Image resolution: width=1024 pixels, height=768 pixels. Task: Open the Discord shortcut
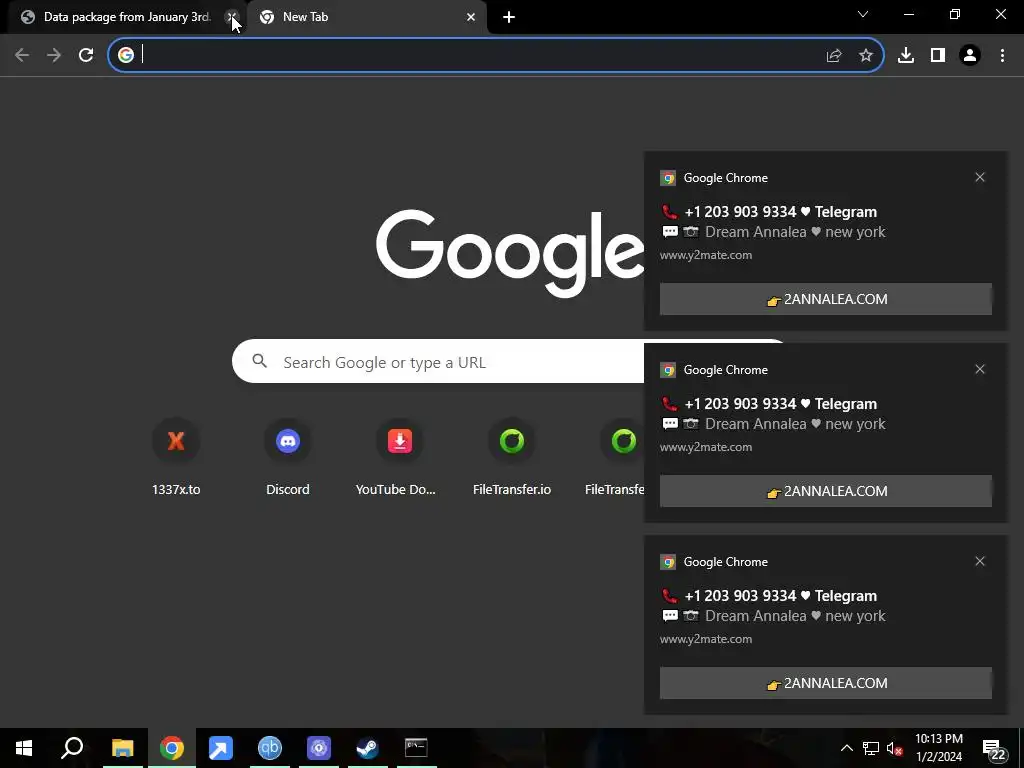(x=288, y=457)
